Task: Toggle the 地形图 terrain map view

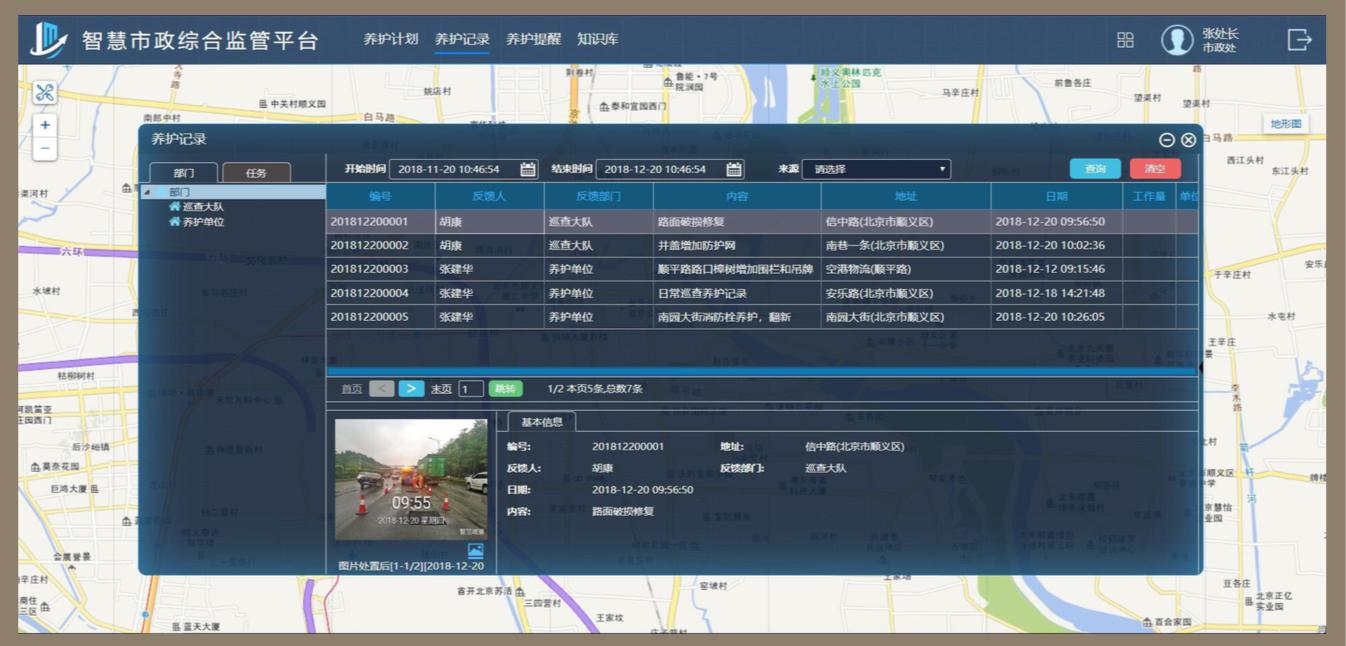Action: tap(1286, 124)
